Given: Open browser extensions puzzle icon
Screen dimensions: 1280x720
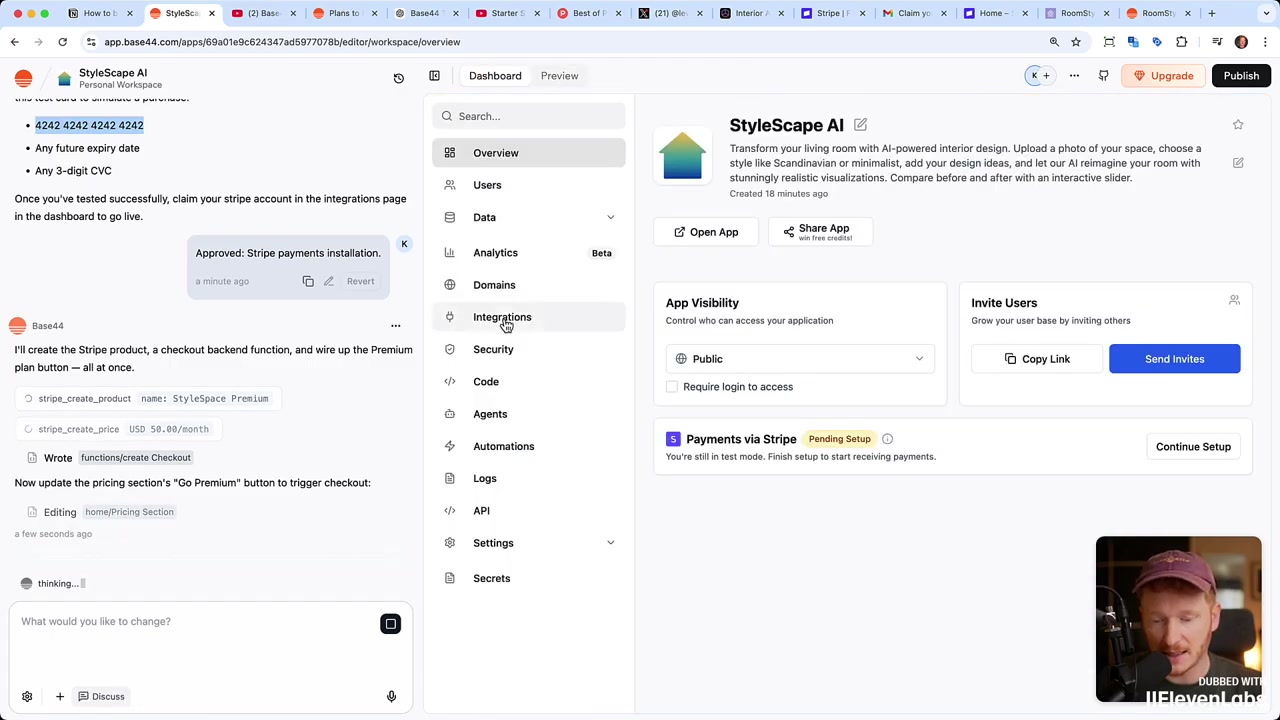Looking at the screenshot, I should click(1182, 42).
